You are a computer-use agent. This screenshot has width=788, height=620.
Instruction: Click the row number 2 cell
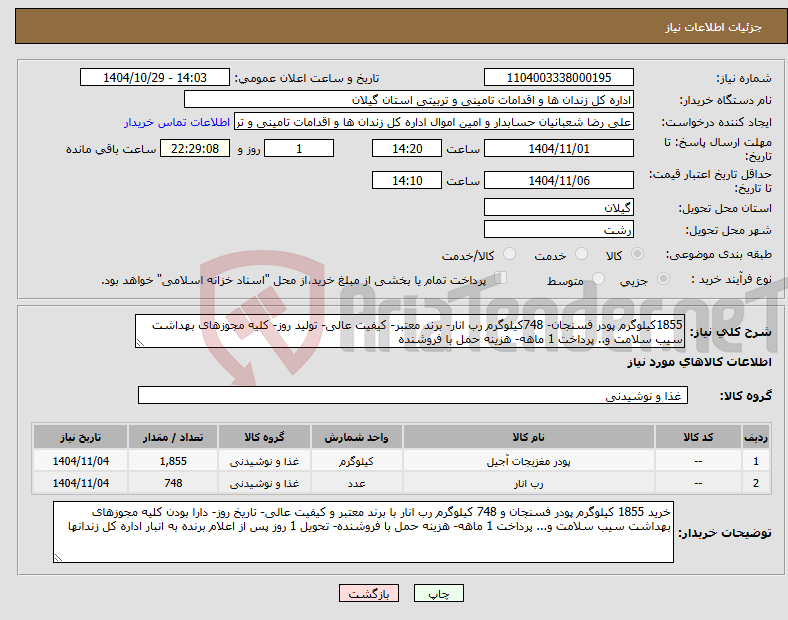click(756, 483)
